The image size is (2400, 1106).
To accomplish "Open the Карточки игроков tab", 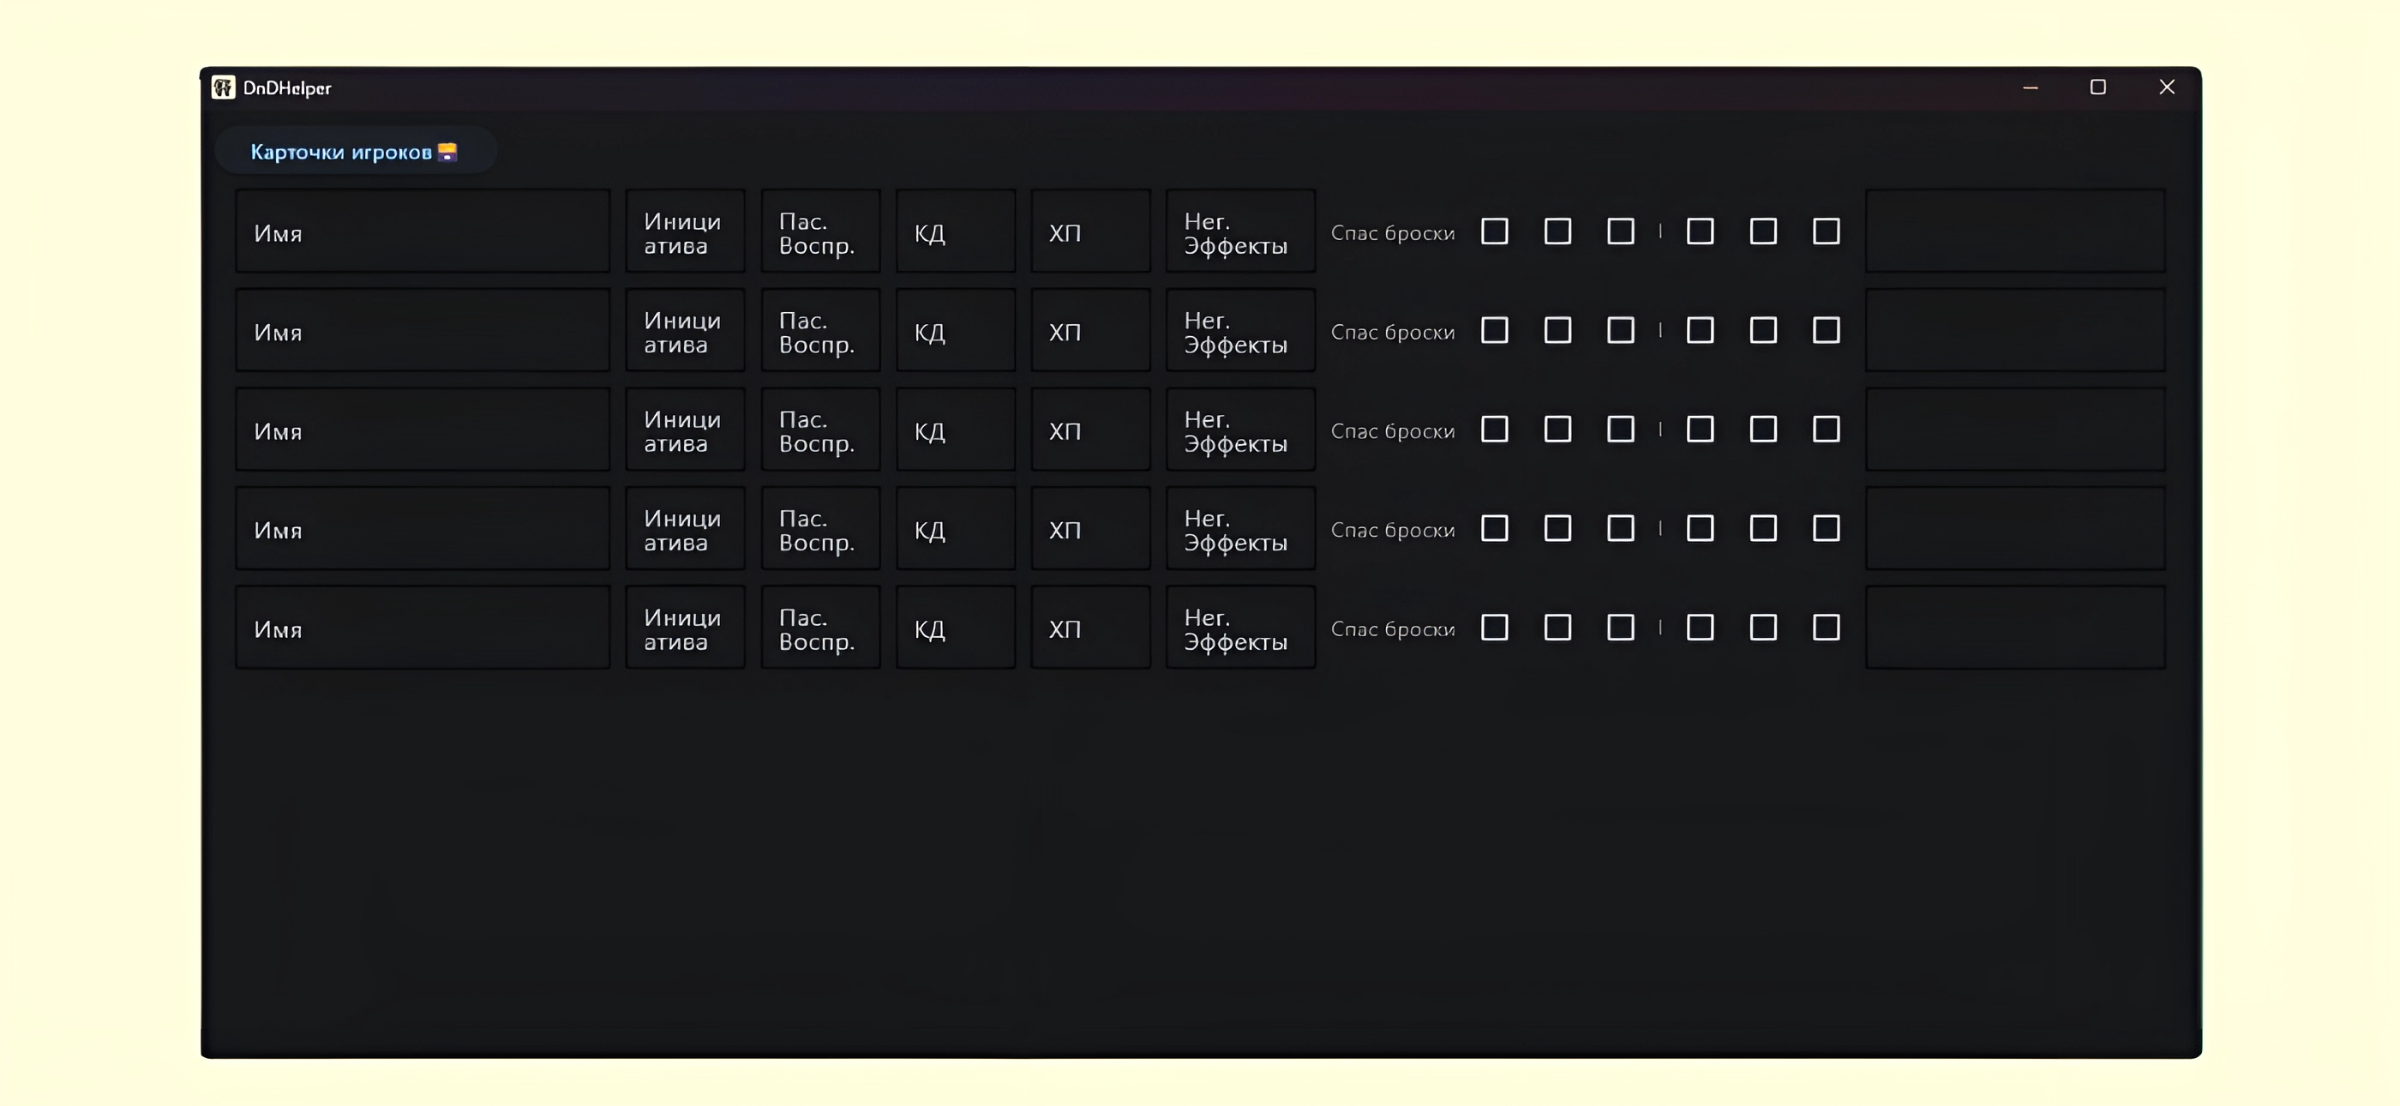I will [354, 152].
